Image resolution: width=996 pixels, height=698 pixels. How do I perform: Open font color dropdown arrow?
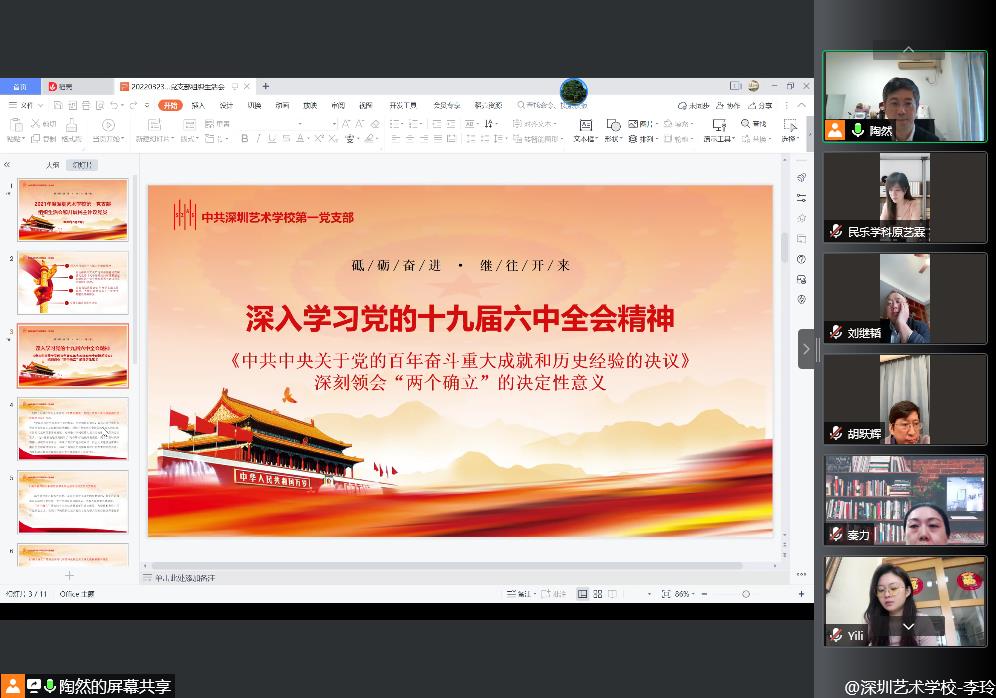coord(309,138)
